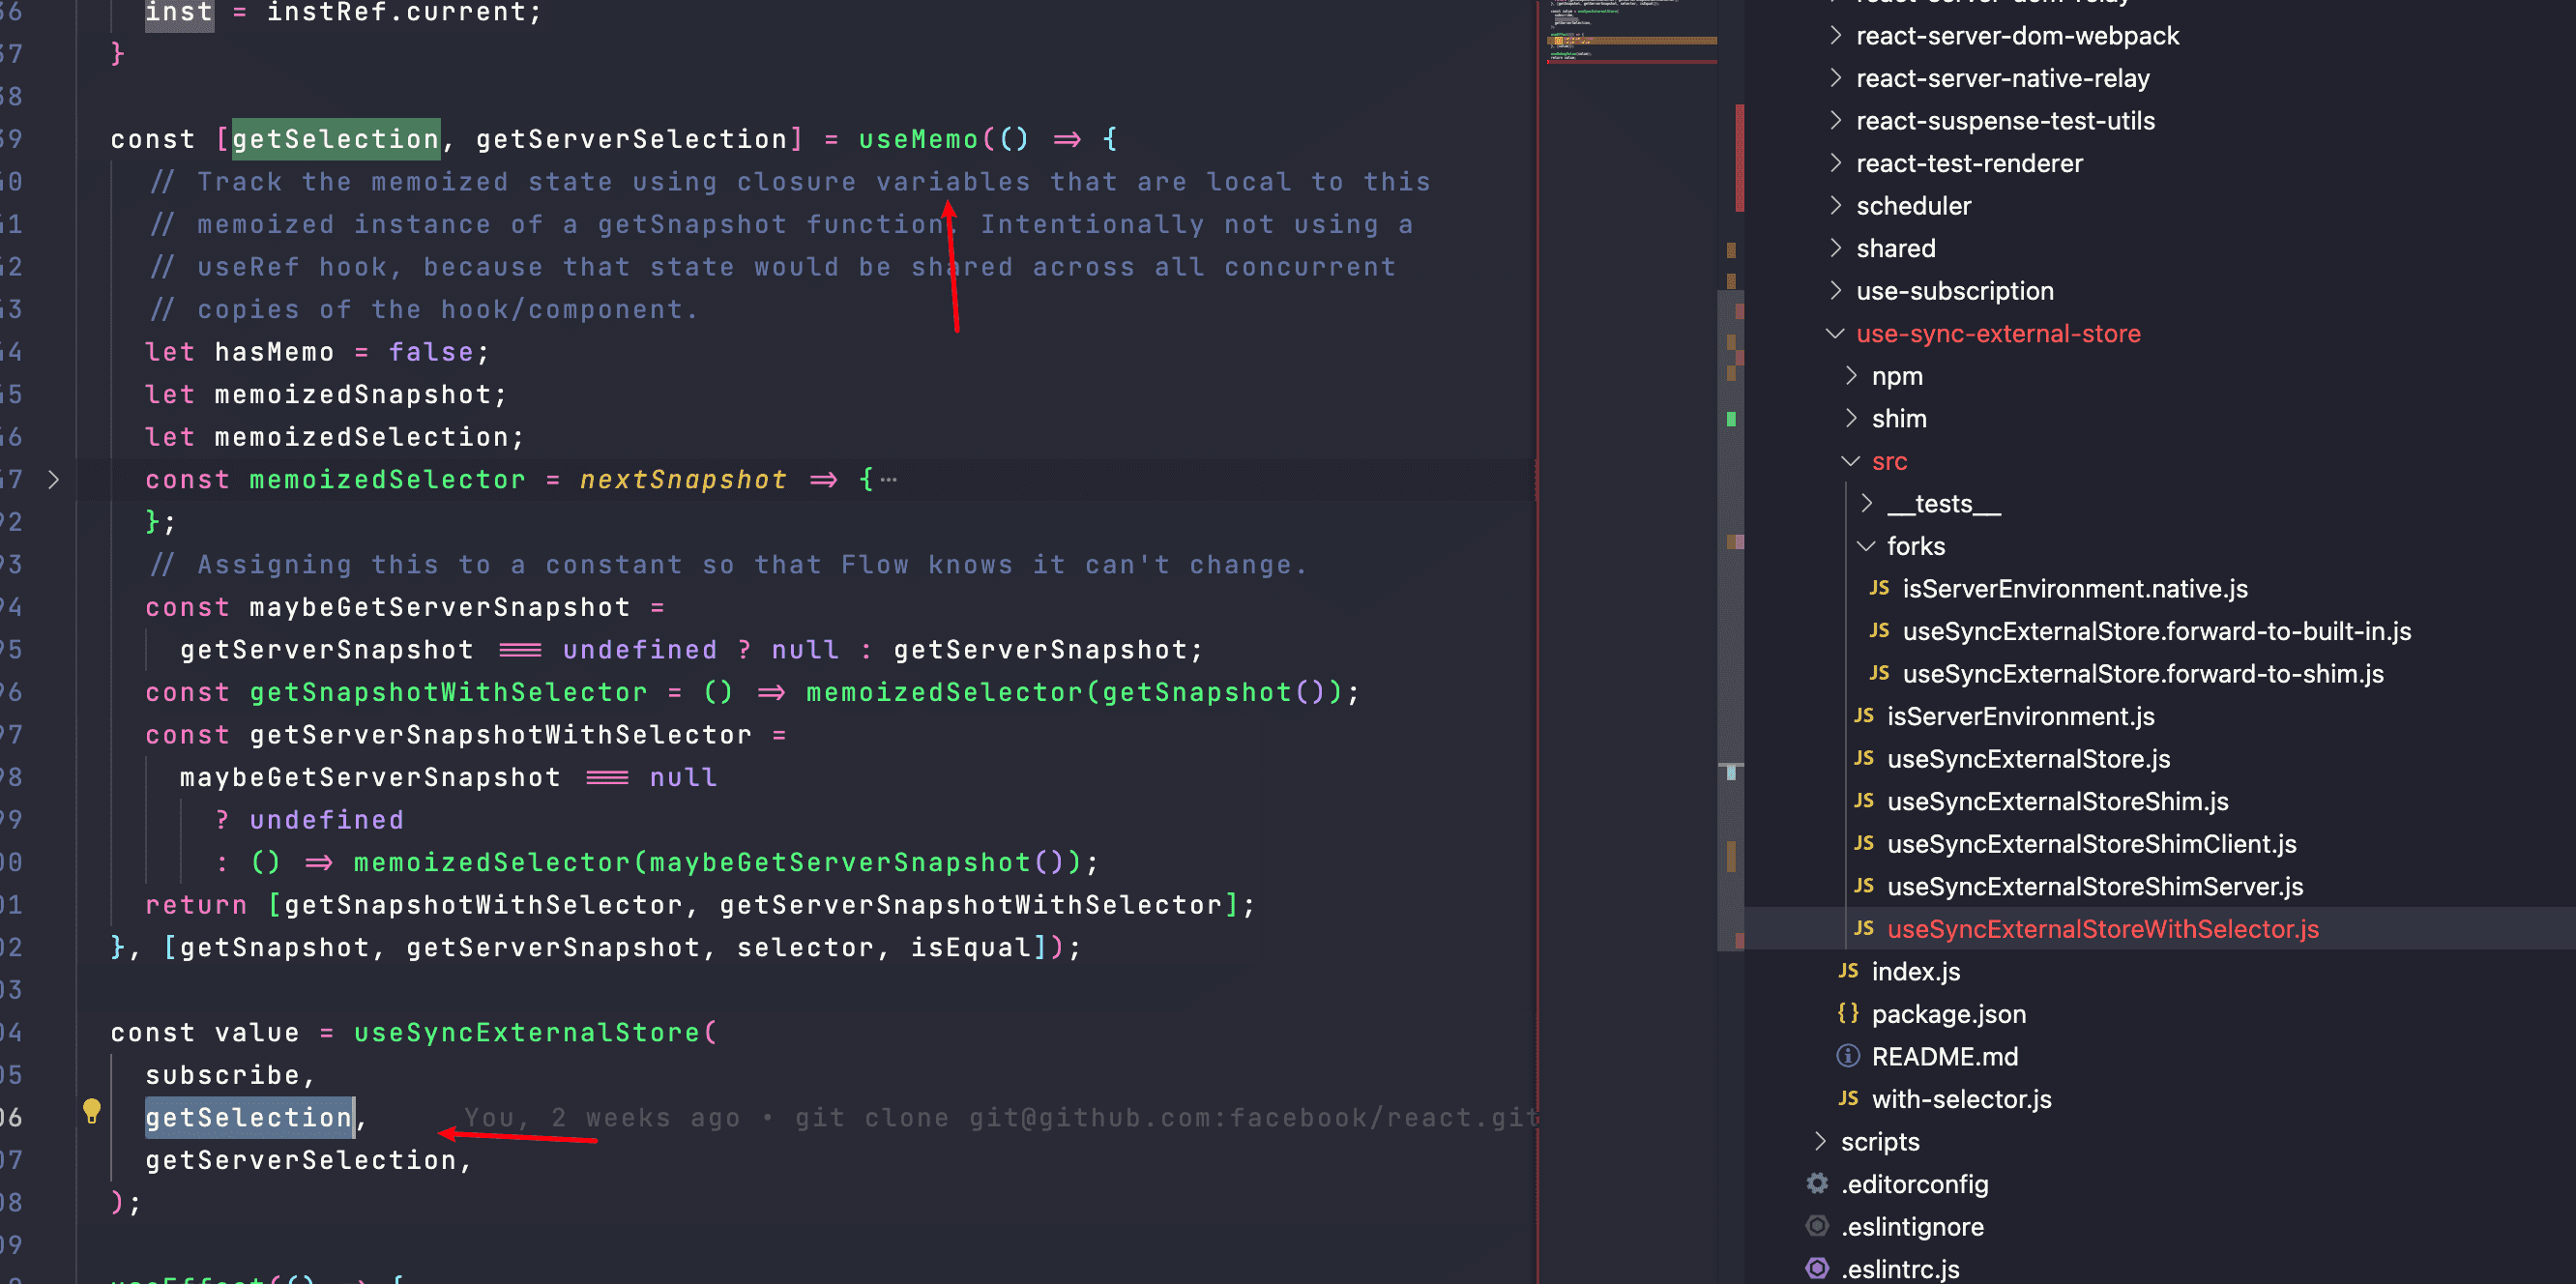Image resolution: width=2576 pixels, height=1284 pixels.
Task: Expand the scripts folder
Action: pyautogui.click(x=1820, y=1141)
